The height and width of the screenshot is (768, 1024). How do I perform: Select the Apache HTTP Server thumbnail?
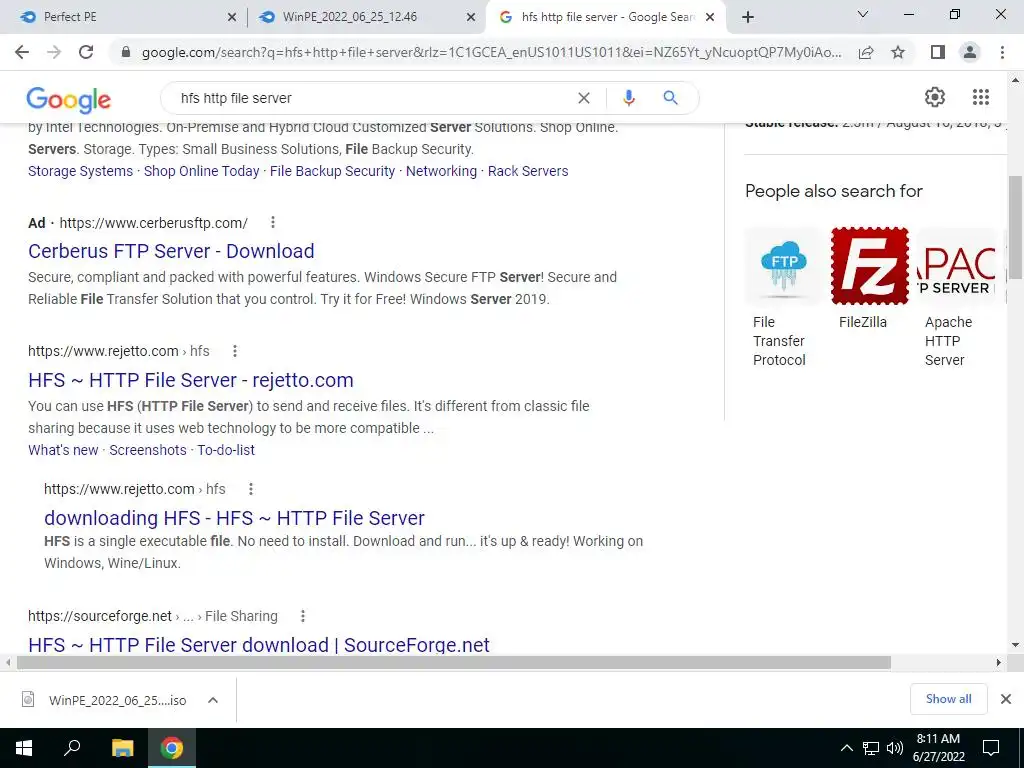click(x=955, y=266)
